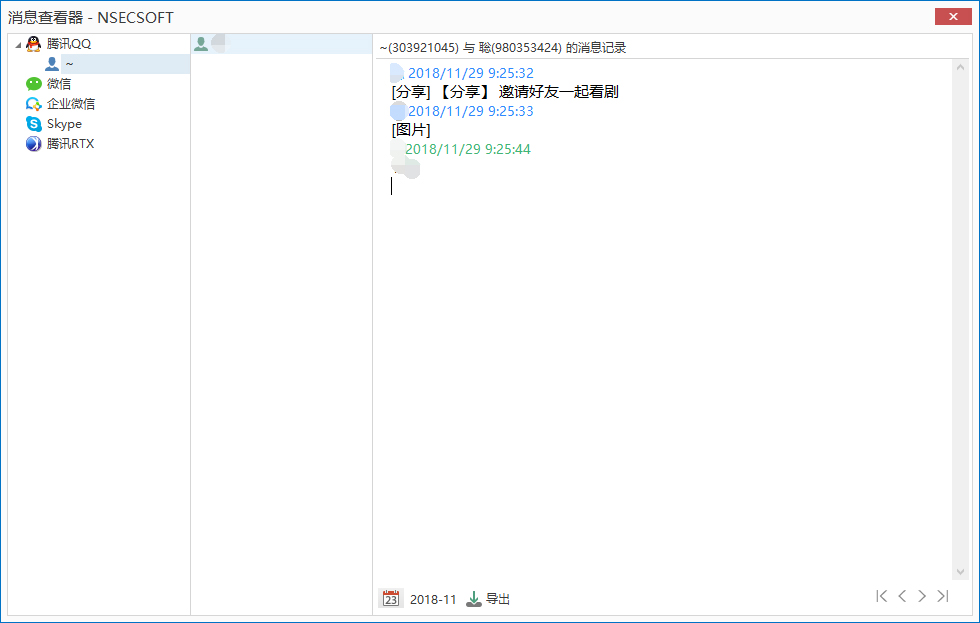Image resolution: width=980 pixels, height=623 pixels.
Task: Go to the first page of messages
Action: point(881,596)
